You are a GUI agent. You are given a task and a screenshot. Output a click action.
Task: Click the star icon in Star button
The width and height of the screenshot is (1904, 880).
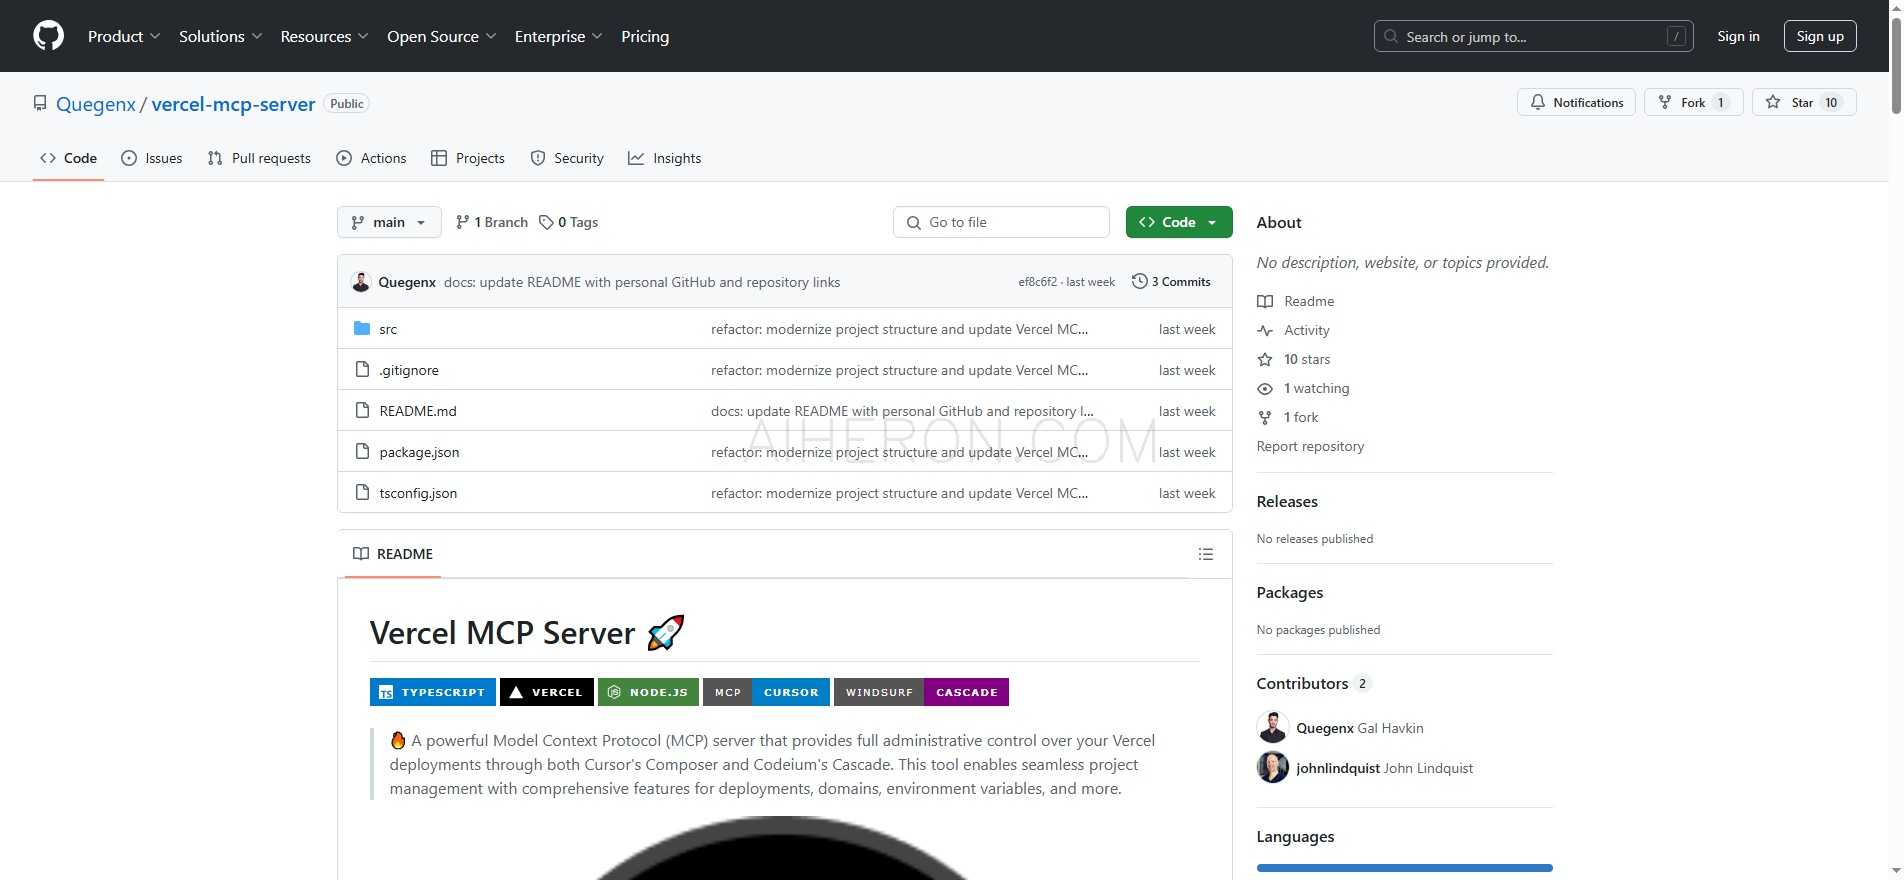[1773, 102]
